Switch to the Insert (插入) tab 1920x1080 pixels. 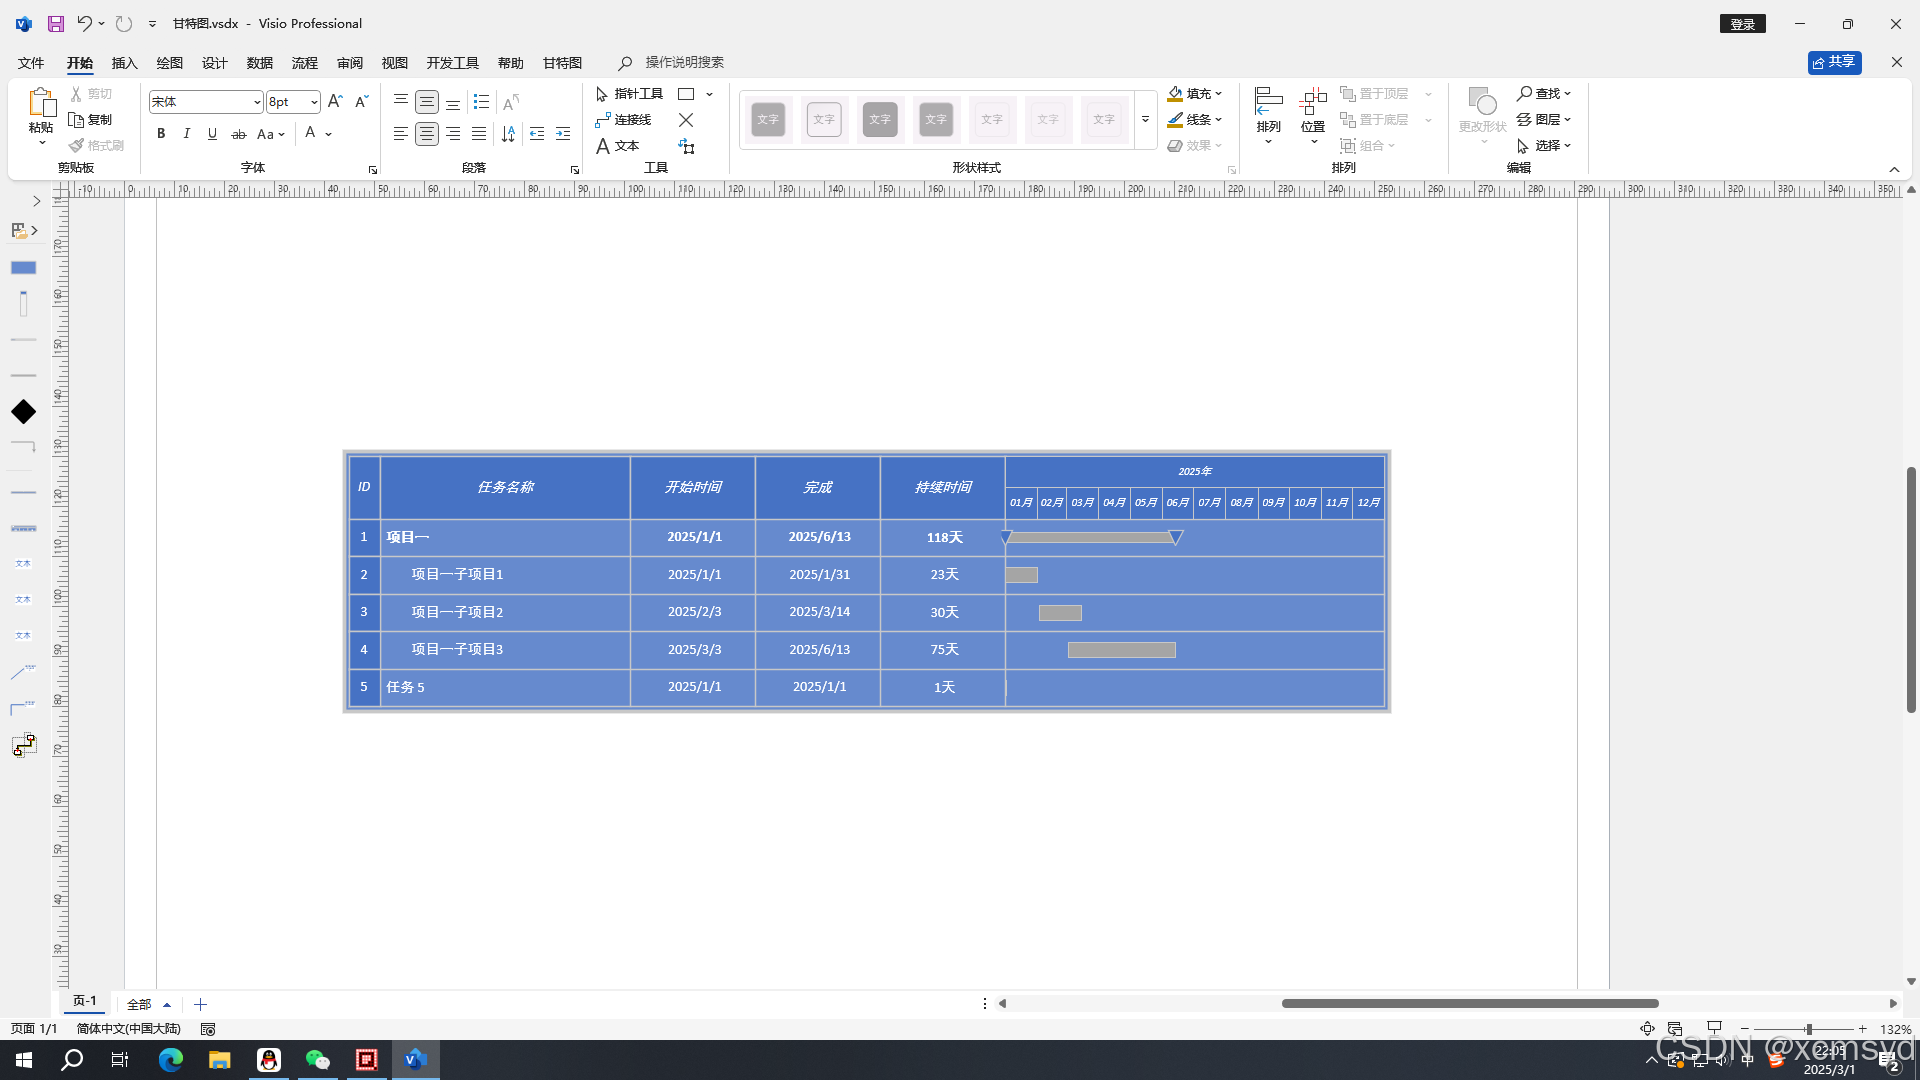[124, 63]
